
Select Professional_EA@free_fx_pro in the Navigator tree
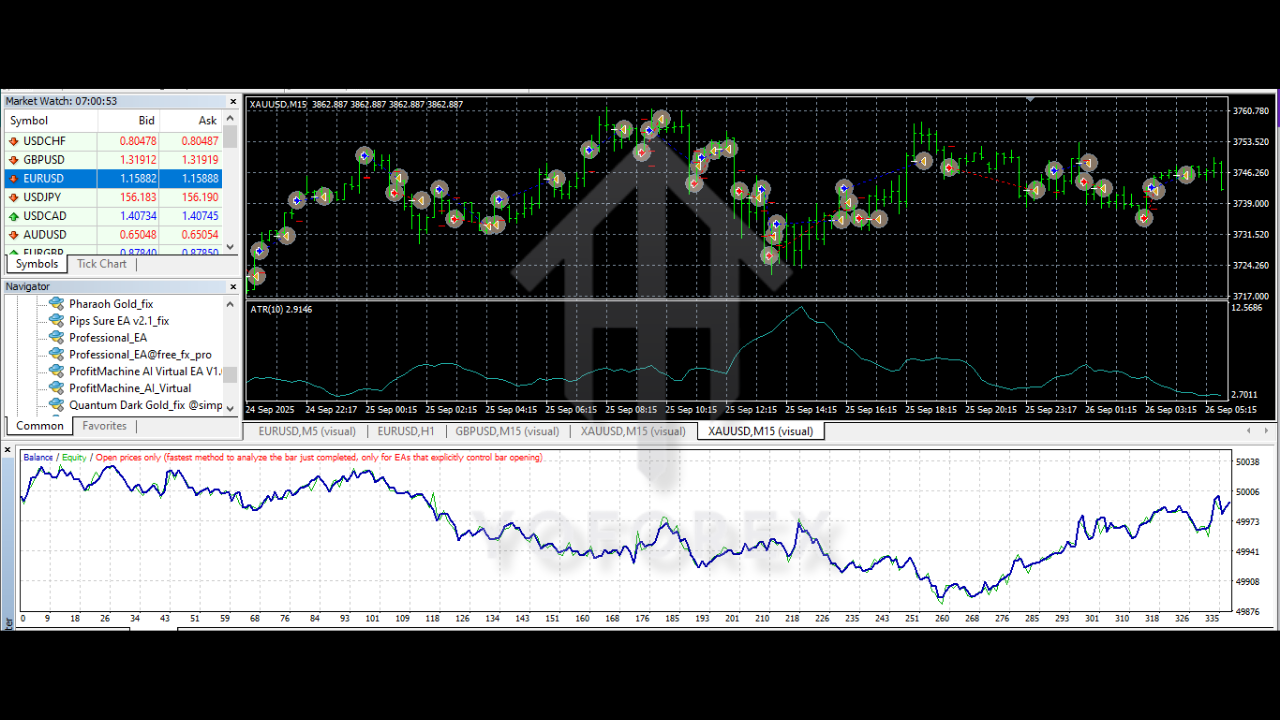point(57,354)
